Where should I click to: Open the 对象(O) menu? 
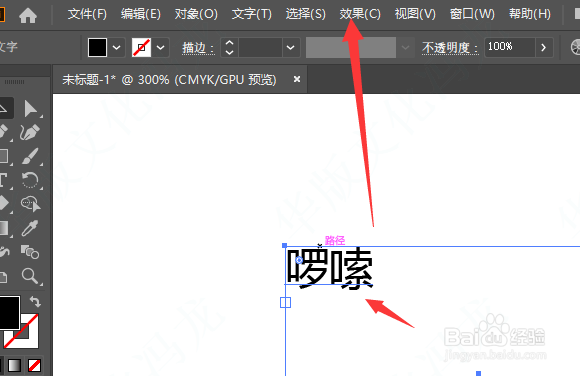click(196, 14)
